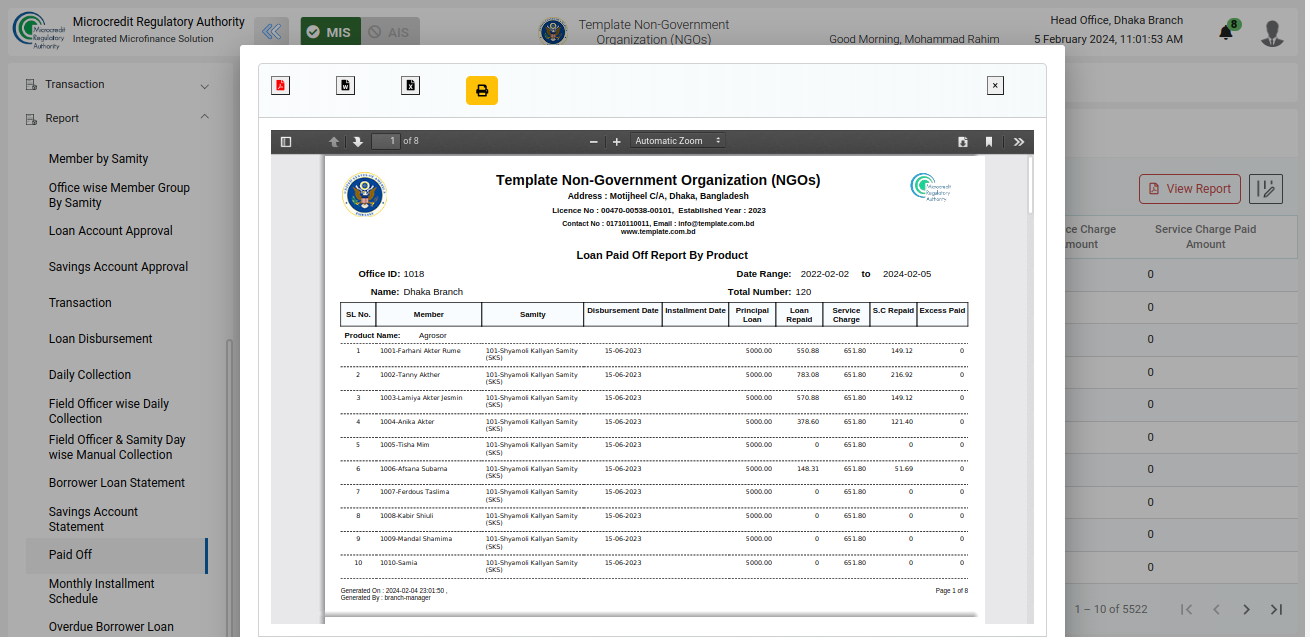Viewport: 1310px width, 637px height.
Task: Jump to the last table page
Action: click(1276, 609)
